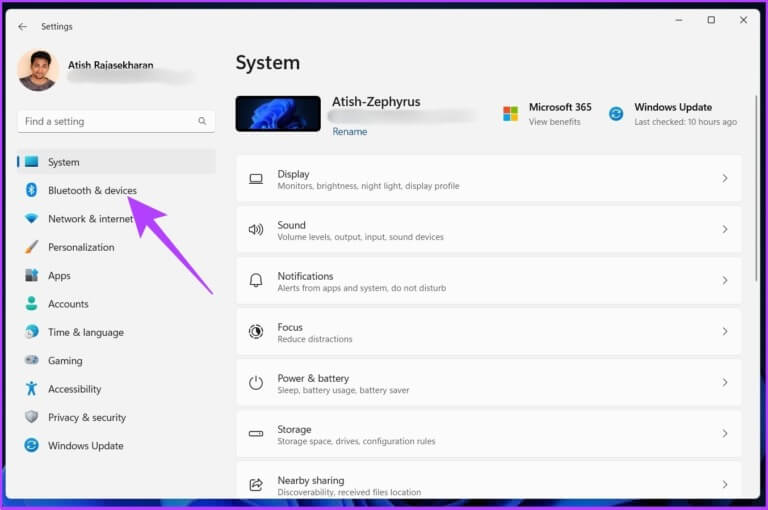Click the Microsoft 365 logo icon

pos(510,114)
